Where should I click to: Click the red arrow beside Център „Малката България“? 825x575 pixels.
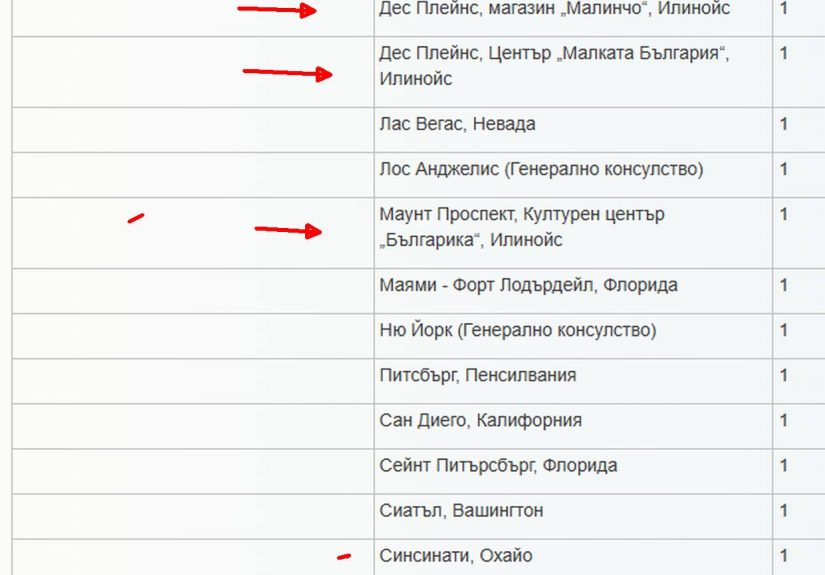coord(288,72)
